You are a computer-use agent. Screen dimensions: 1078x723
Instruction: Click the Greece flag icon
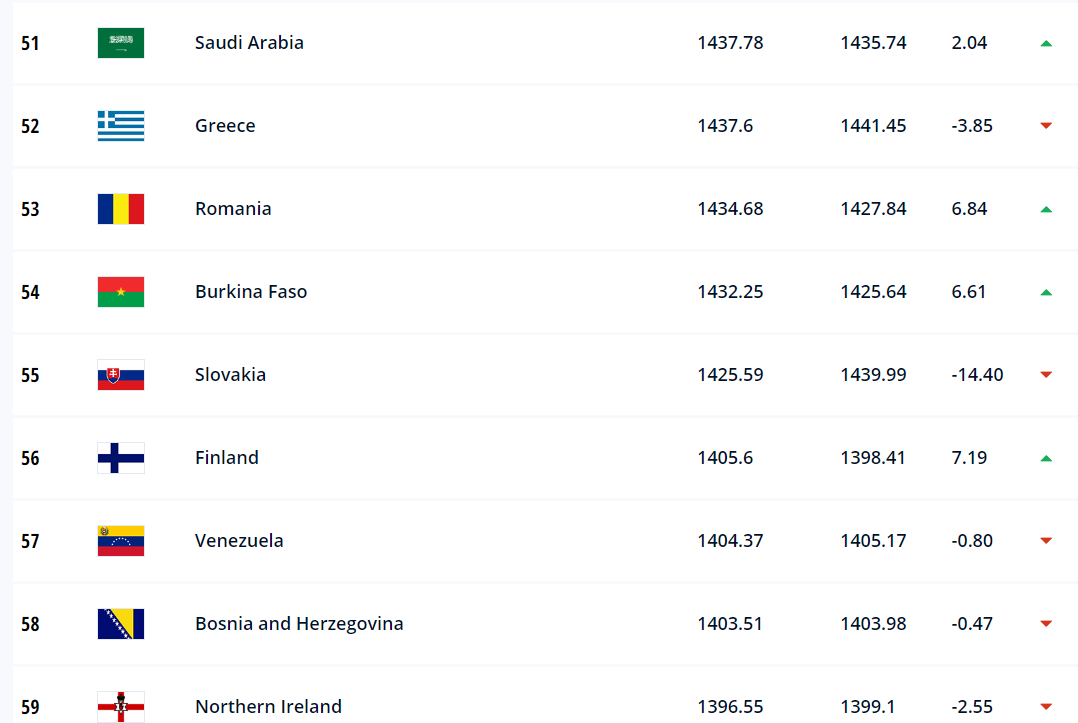click(x=121, y=126)
